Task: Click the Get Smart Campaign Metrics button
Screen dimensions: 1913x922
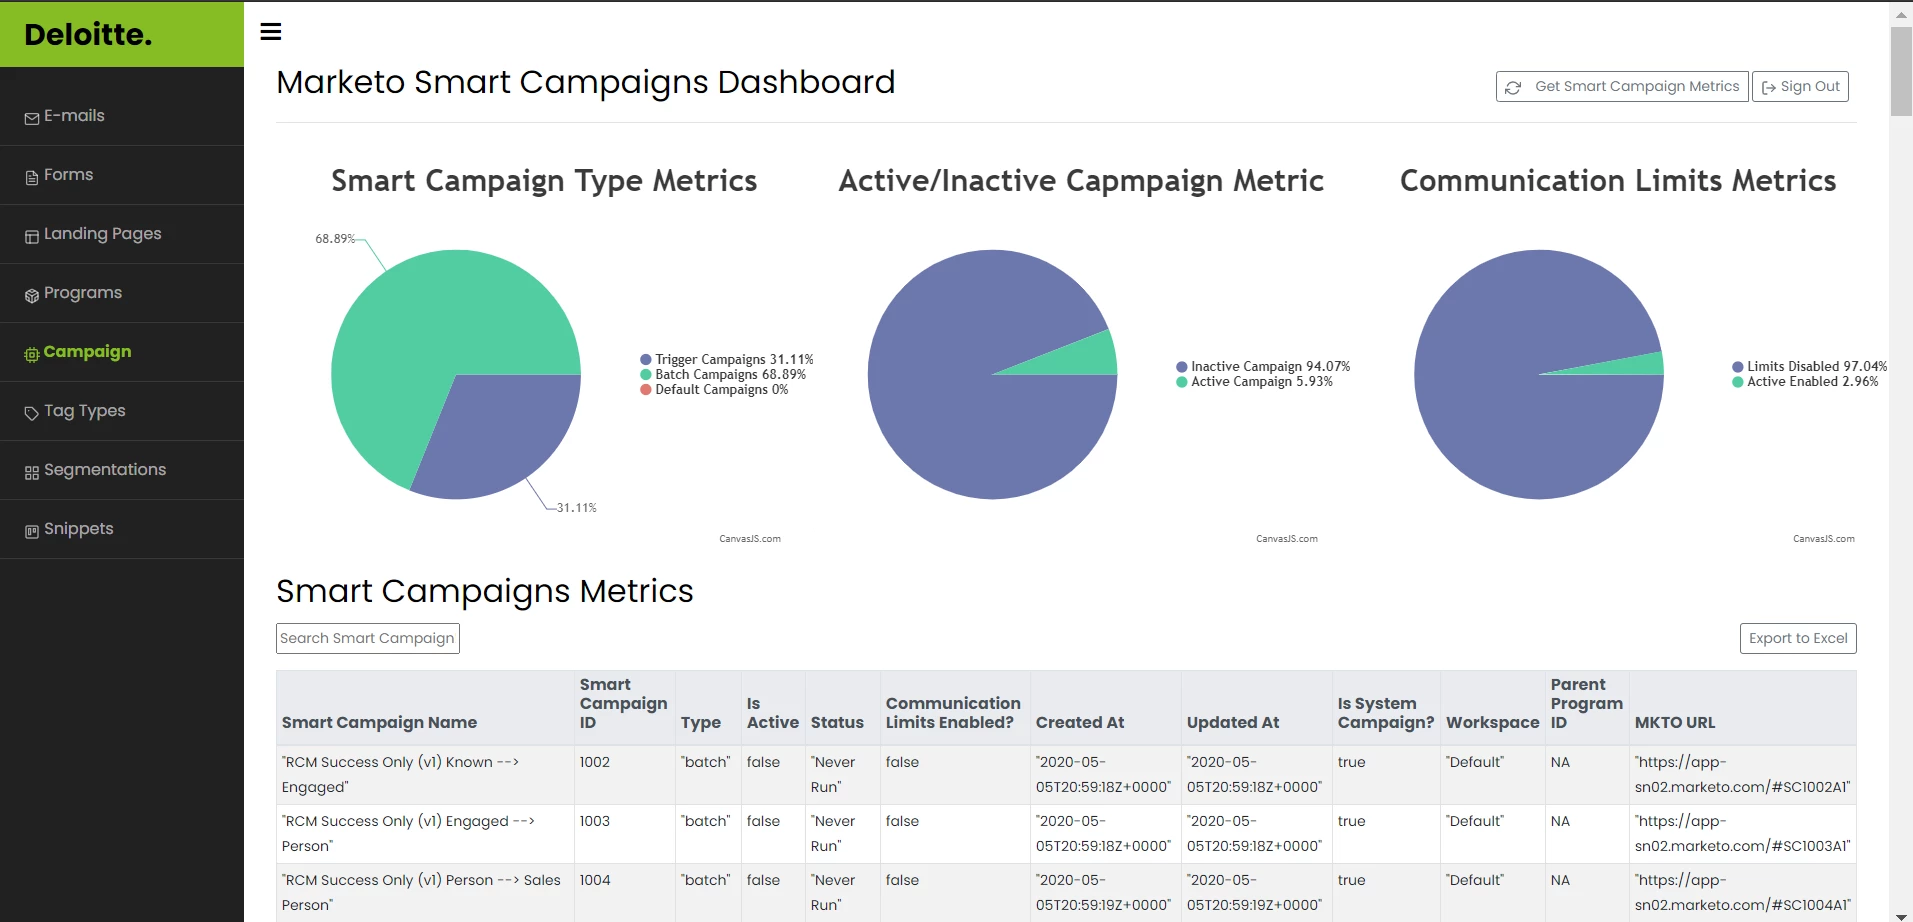Action: coord(1622,86)
